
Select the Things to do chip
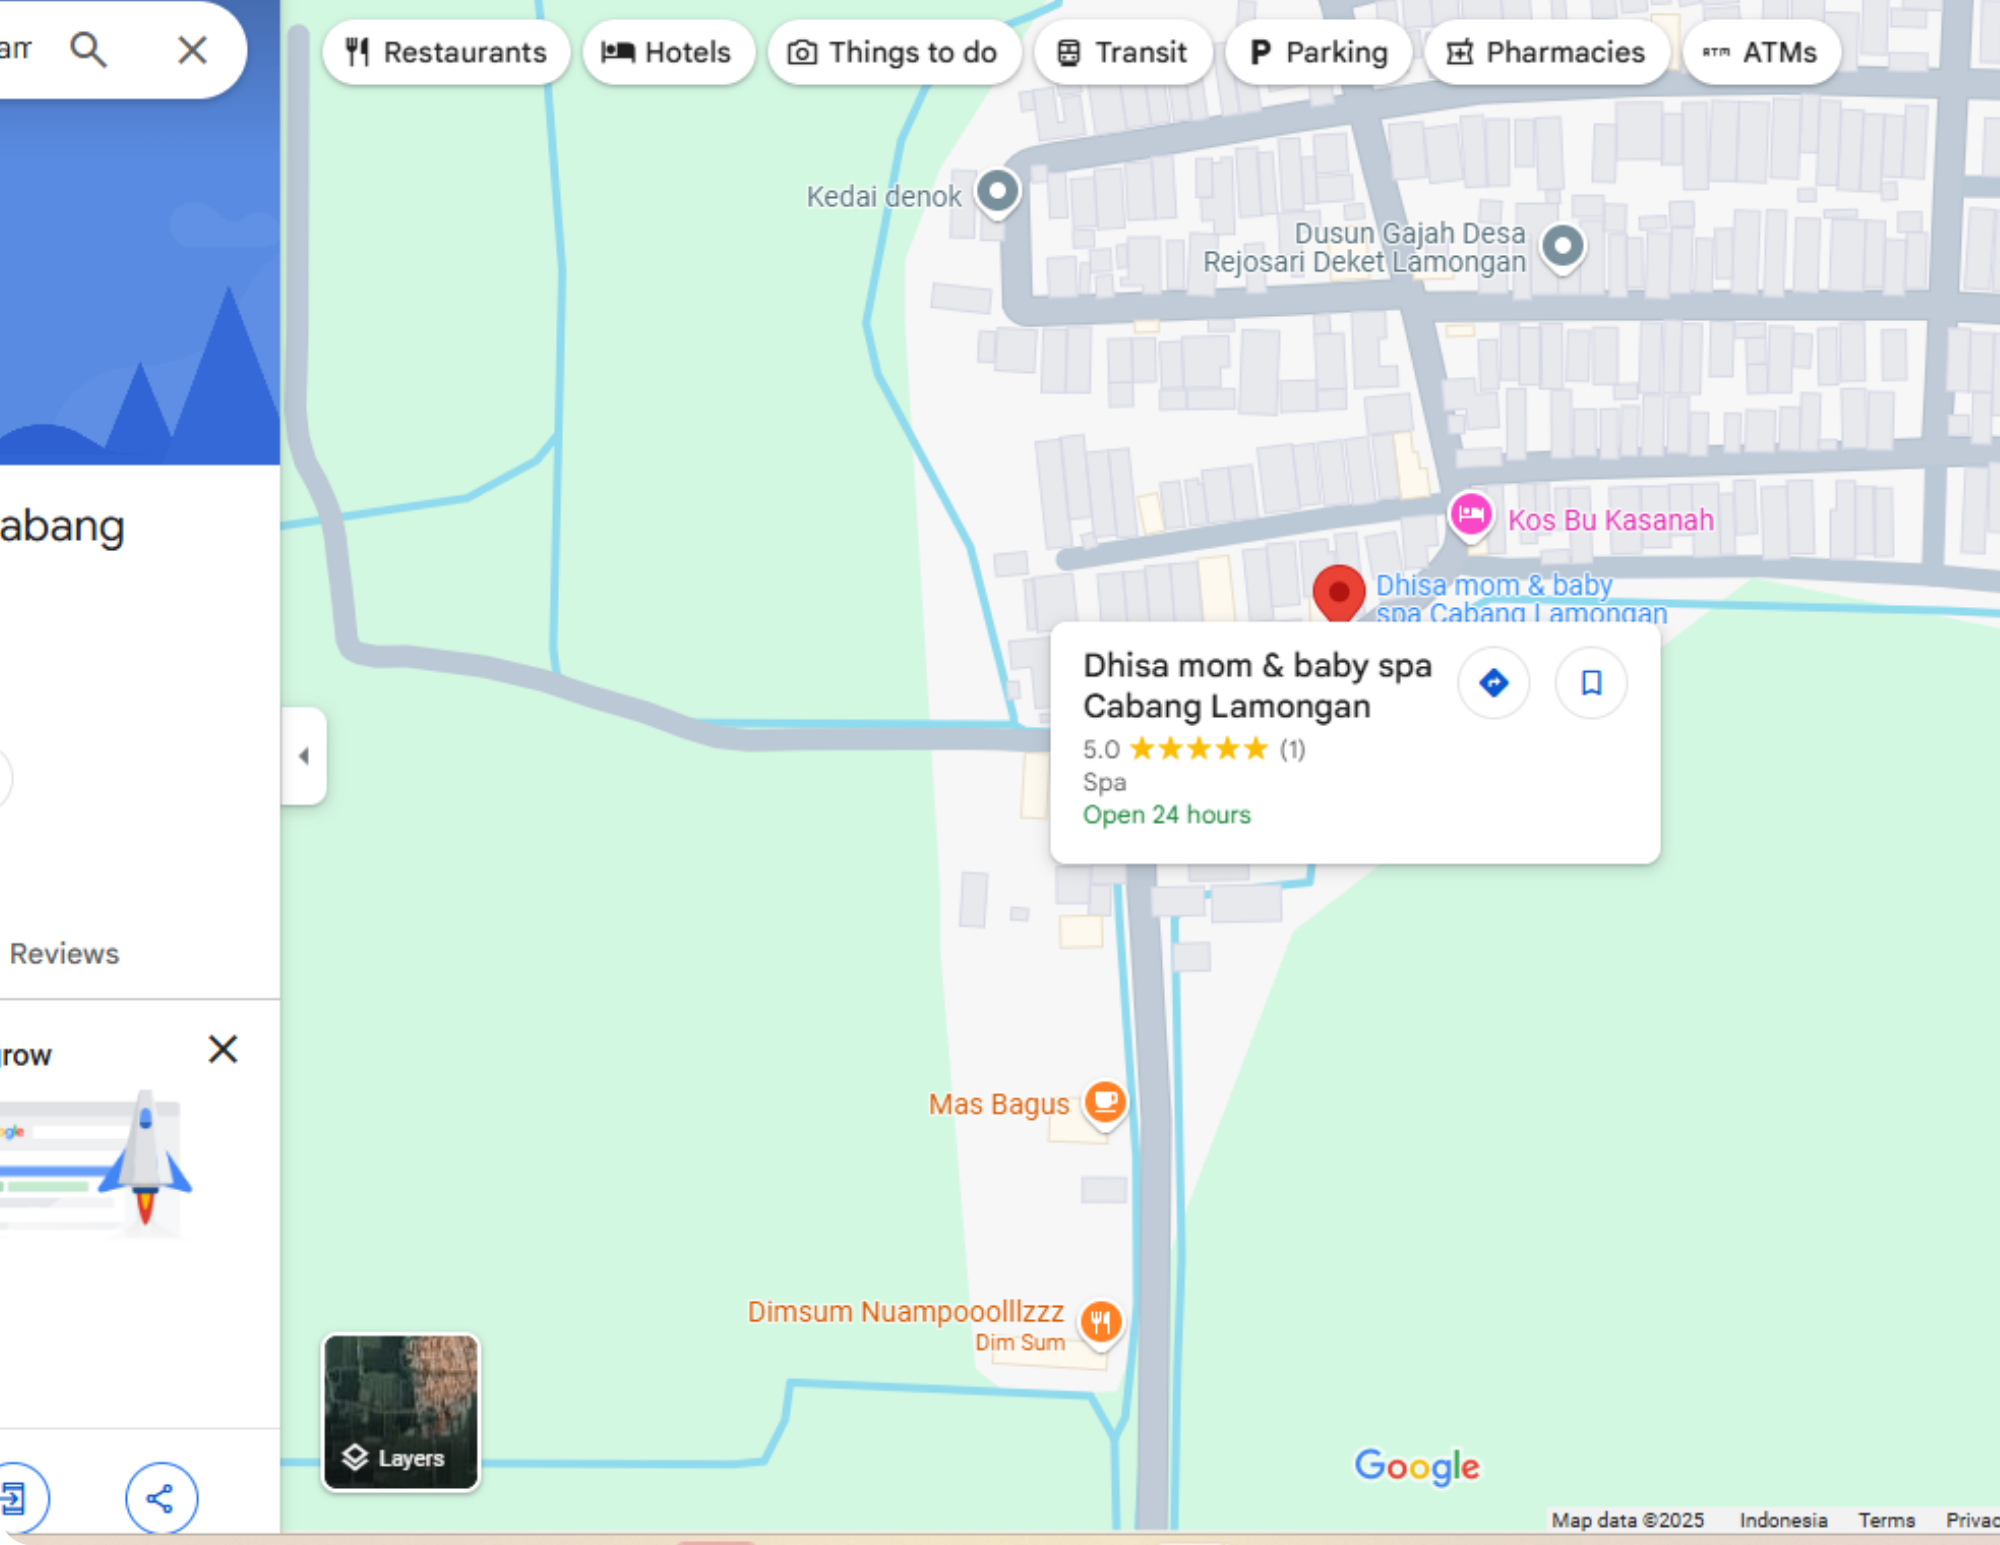(894, 52)
